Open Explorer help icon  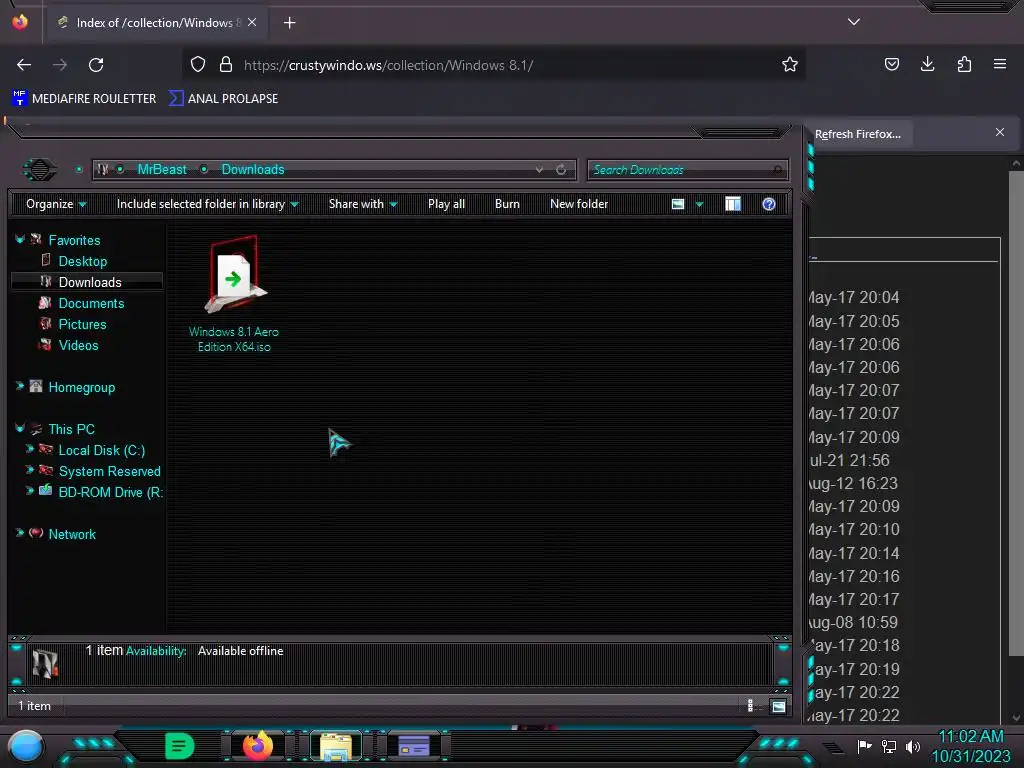click(769, 204)
